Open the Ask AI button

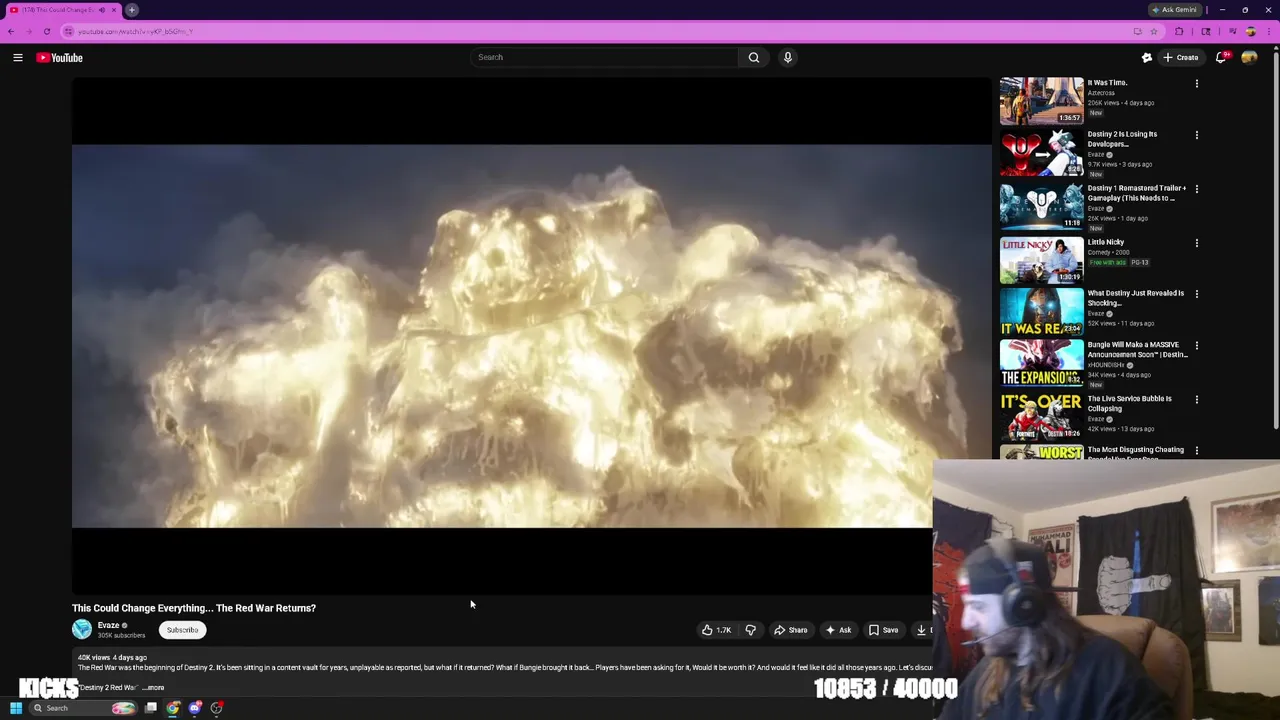click(x=838, y=630)
